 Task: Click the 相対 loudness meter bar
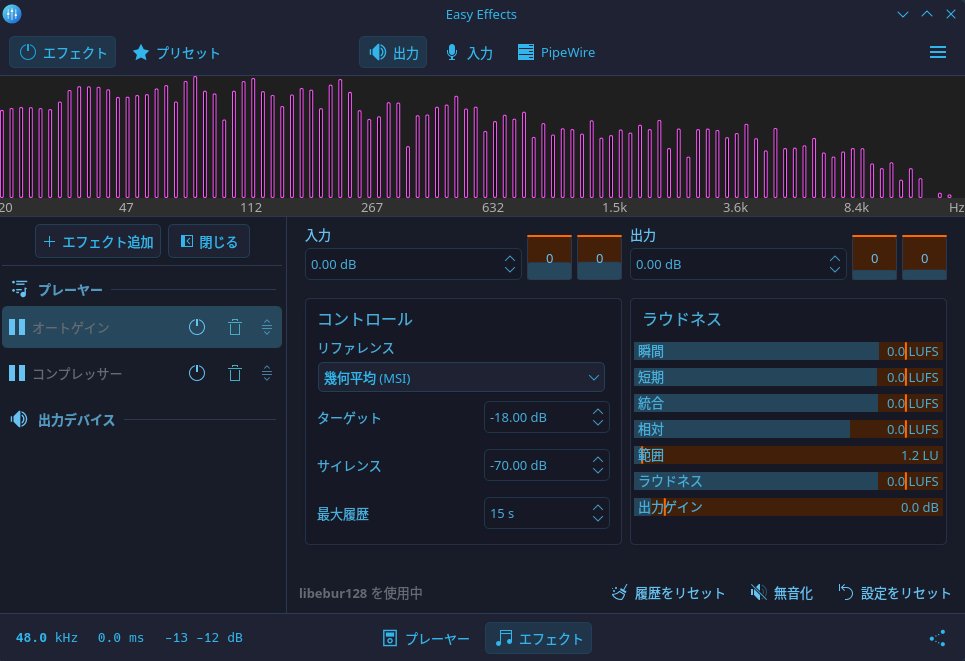pos(788,429)
